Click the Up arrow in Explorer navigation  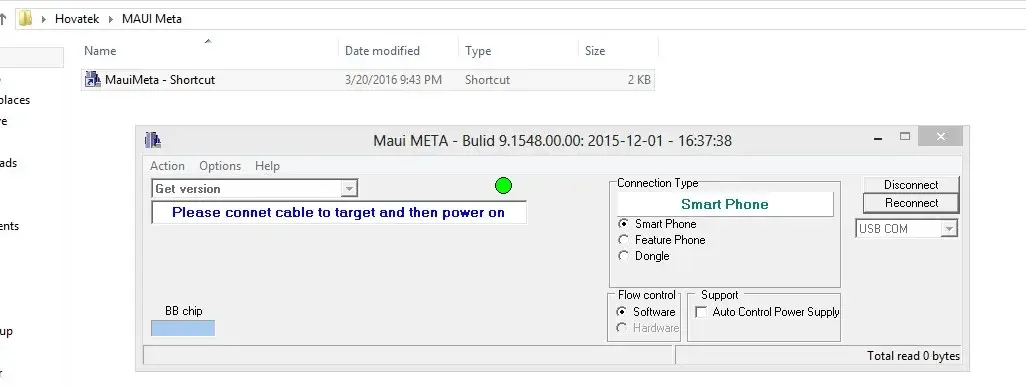[3, 19]
